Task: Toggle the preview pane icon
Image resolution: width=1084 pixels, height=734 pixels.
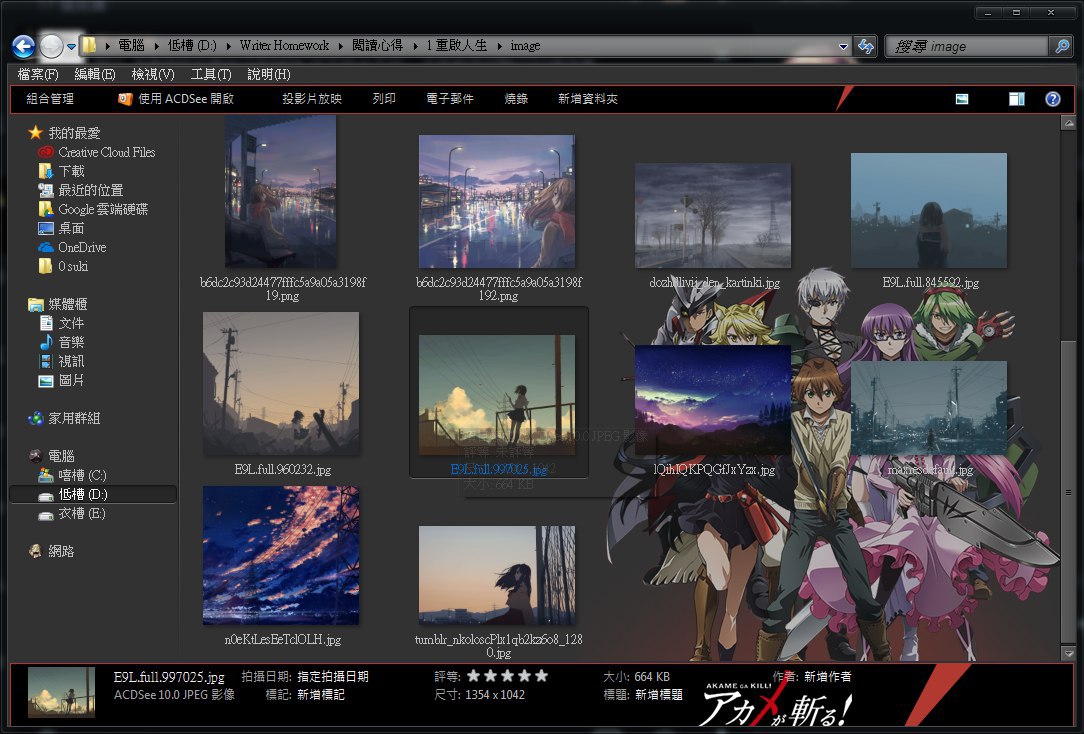Action: (x=1017, y=99)
